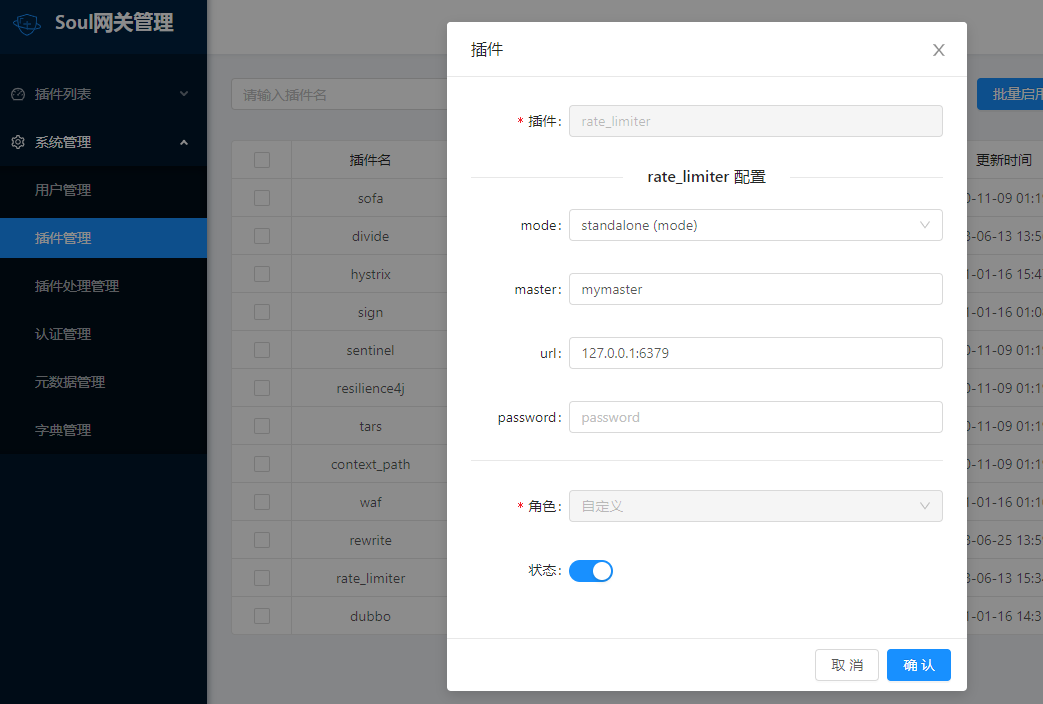Toggle the 状态 switch off
1043x704 pixels.
[590, 569]
